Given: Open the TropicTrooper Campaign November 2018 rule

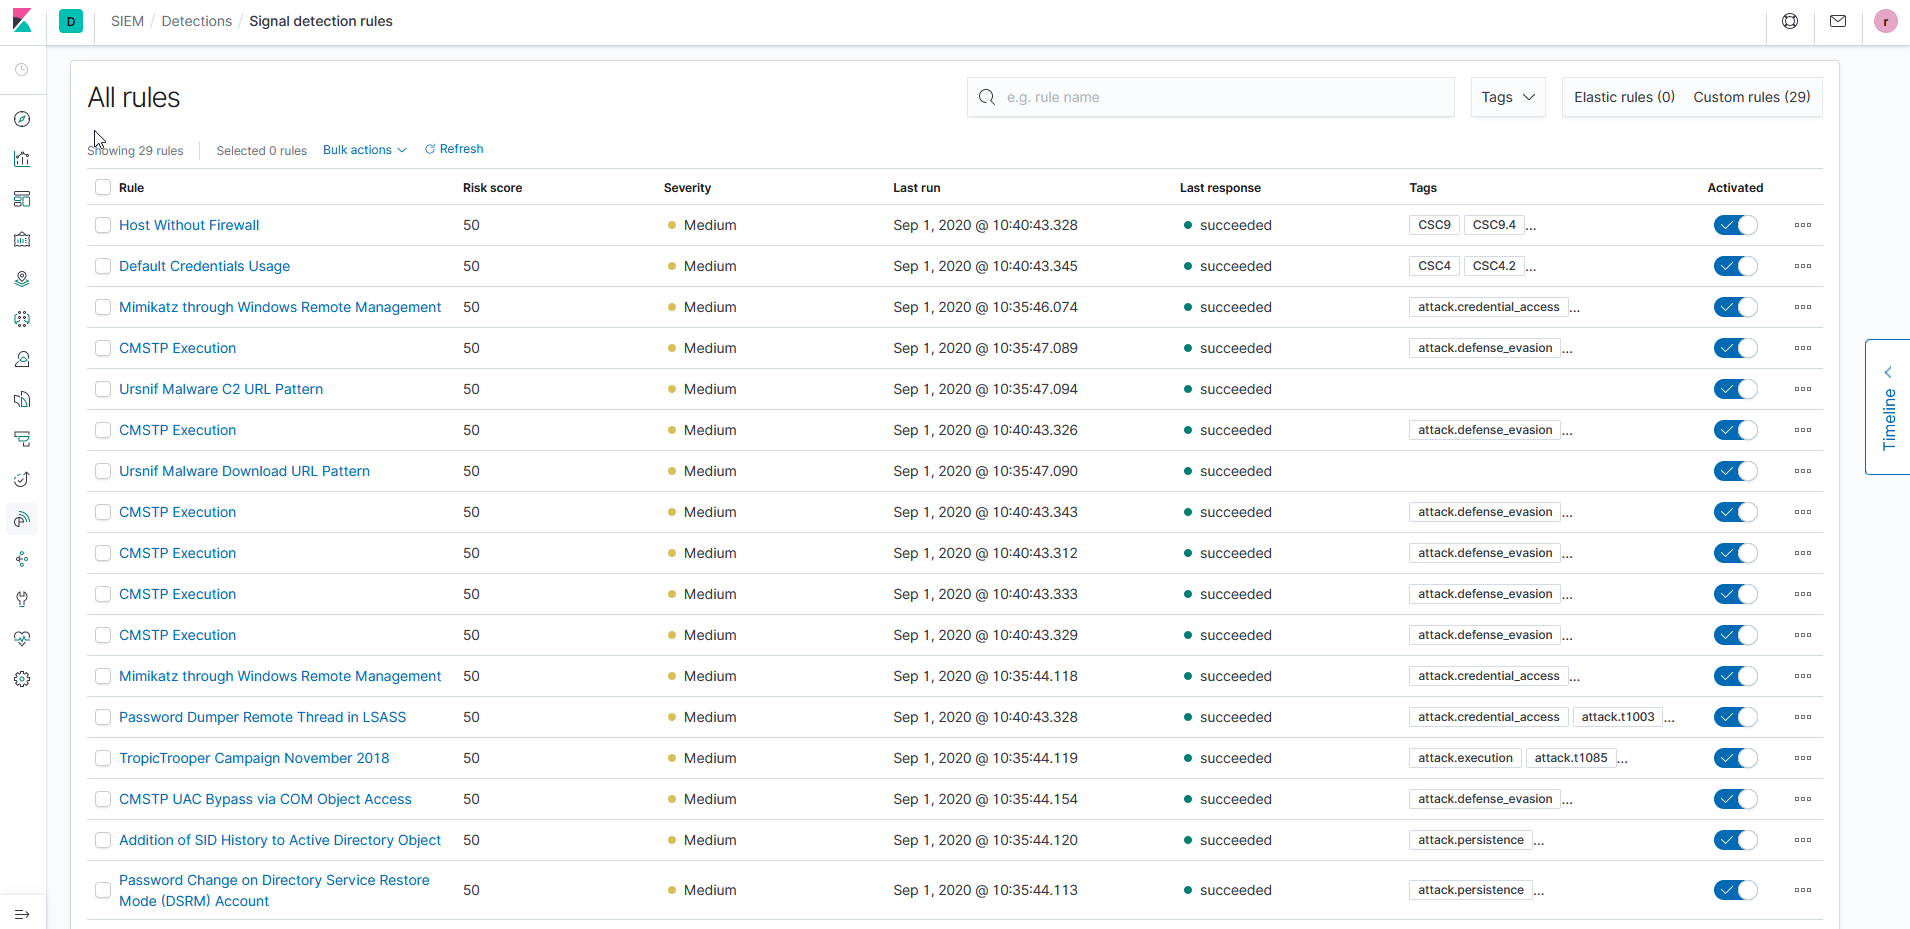Looking at the screenshot, I should pyautogui.click(x=254, y=758).
